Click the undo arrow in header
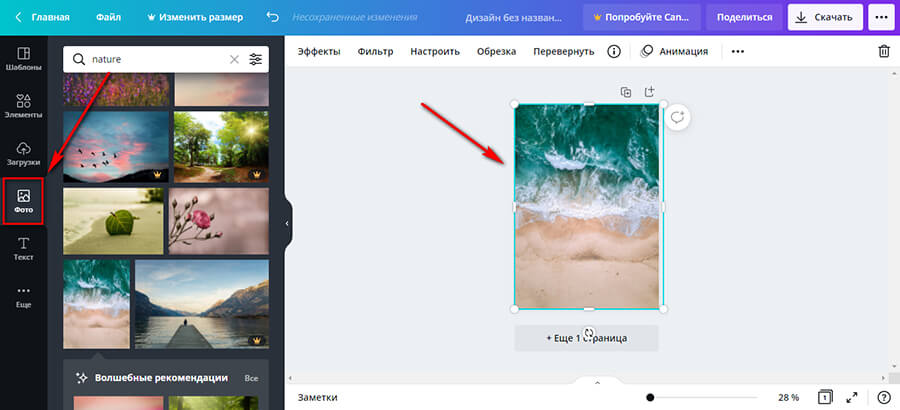Screen dimensions: 900x410 (x=273, y=17)
